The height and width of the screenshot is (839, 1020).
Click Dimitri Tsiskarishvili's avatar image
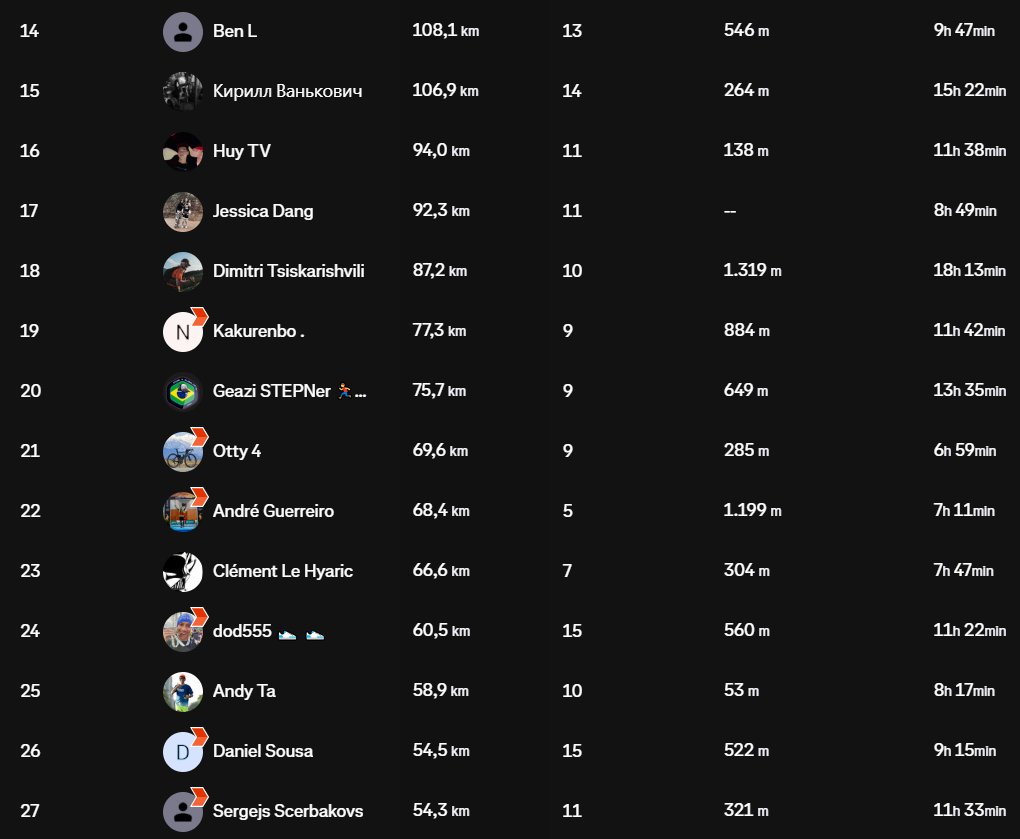(x=183, y=271)
